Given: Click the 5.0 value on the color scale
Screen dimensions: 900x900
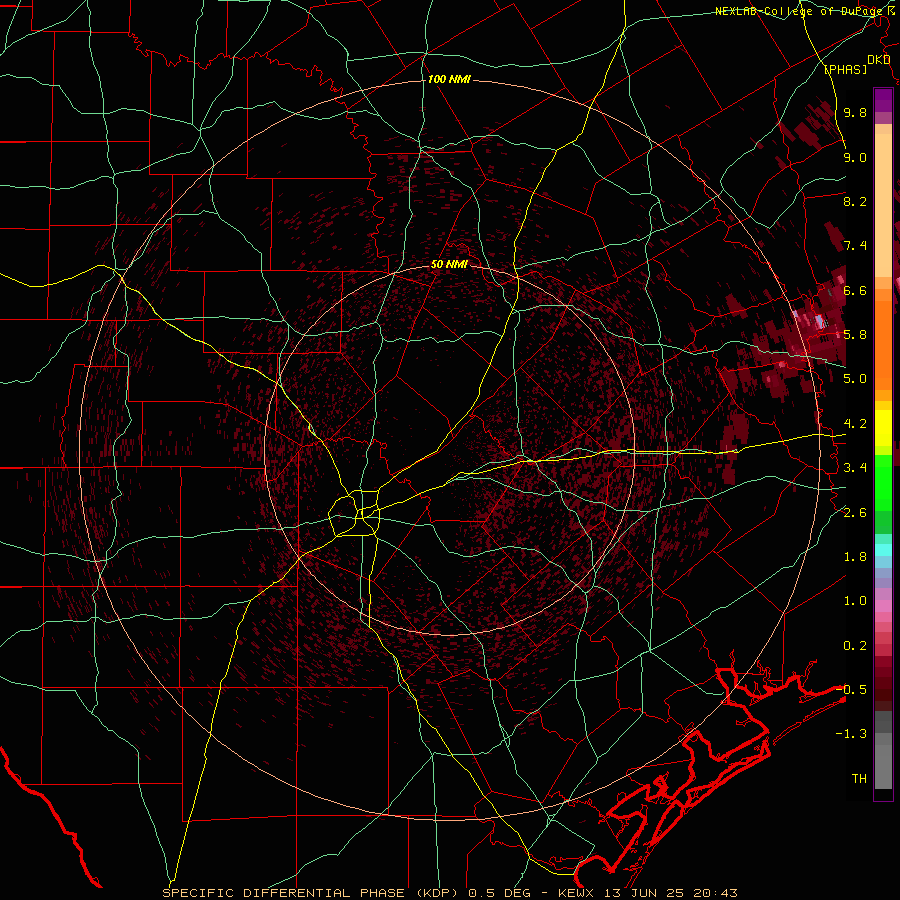Looking at the screenshot, I should [x=855, y=379].
